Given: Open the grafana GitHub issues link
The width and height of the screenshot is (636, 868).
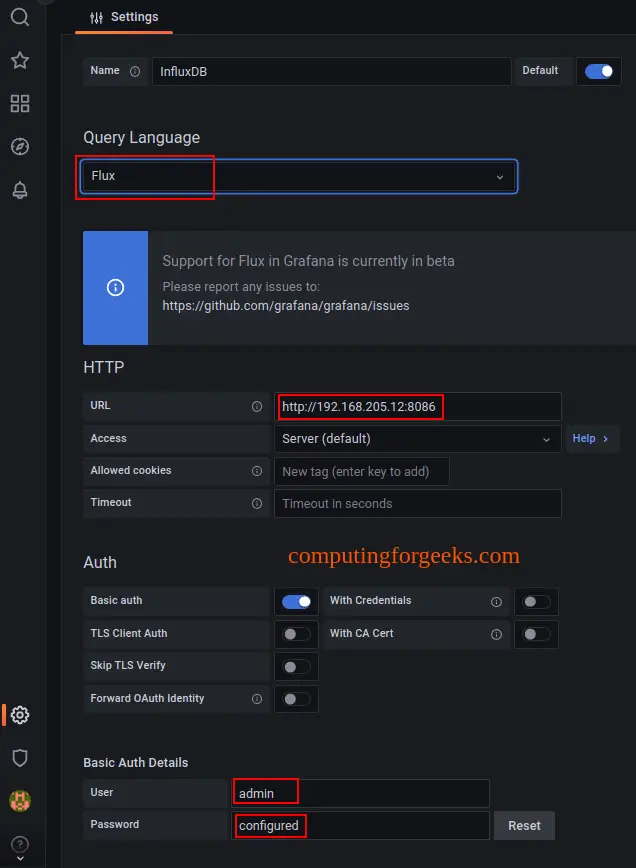Looking at the screenshot, I should point(286,306).
